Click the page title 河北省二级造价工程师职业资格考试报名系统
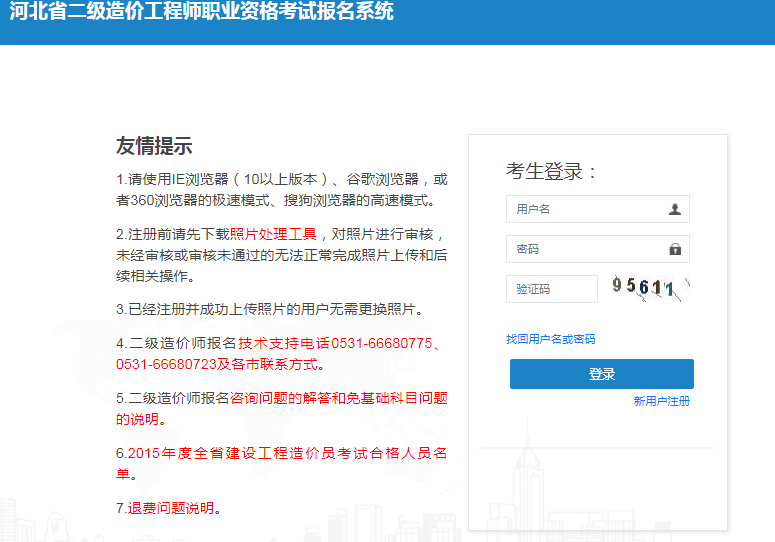The height and width of the screenshot is (542, 775). click(x=202, y=11)
